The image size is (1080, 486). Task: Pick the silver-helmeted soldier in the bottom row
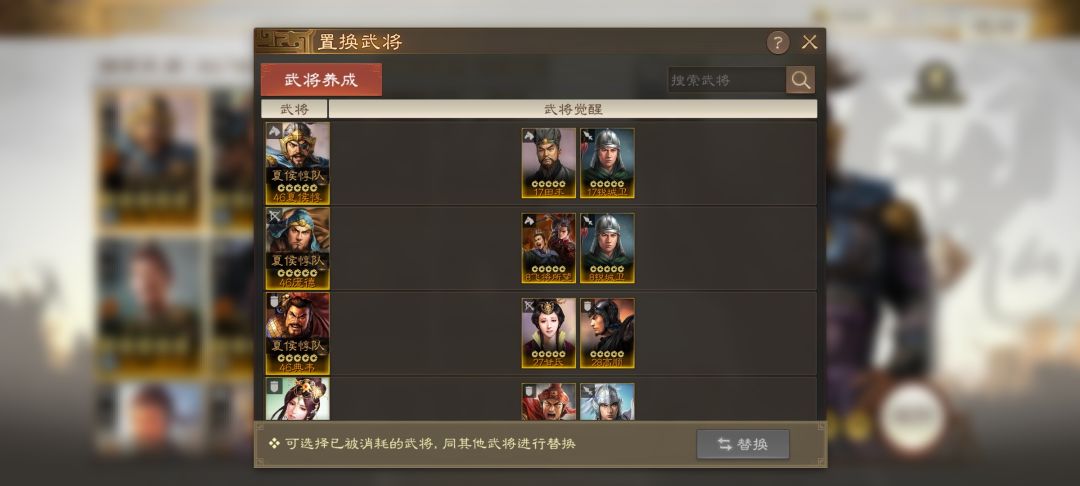608,402
